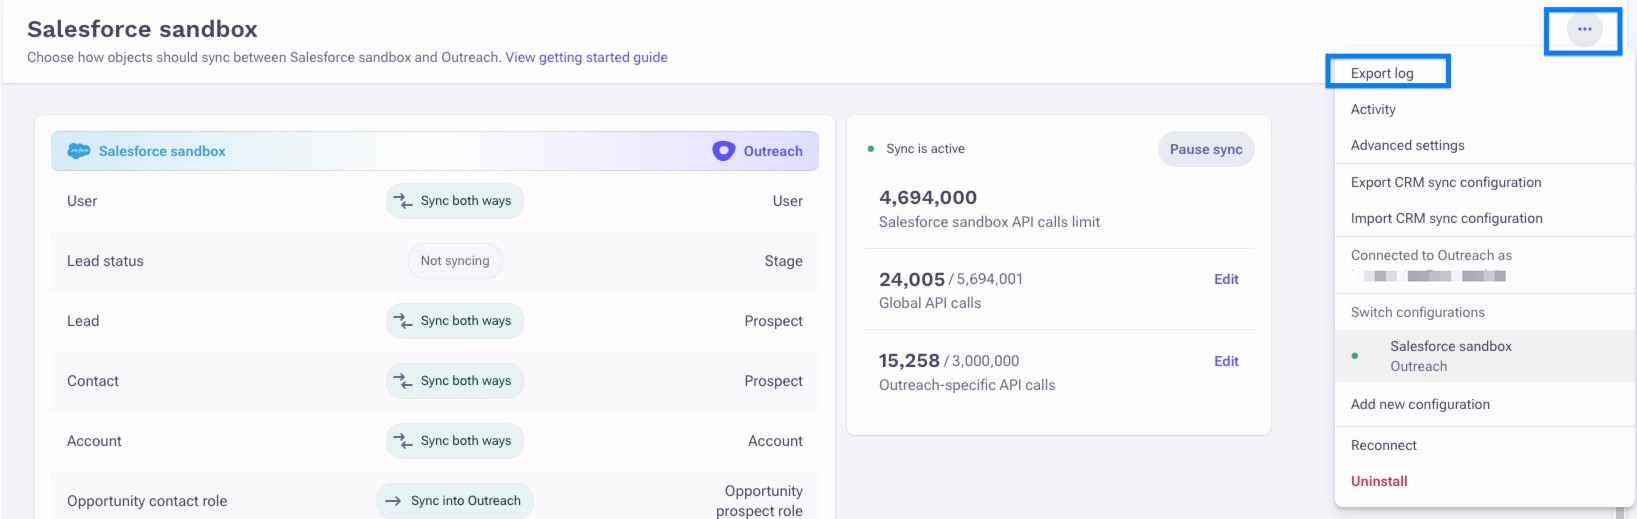Click the Salesforce cloud logo icon
This screenshot has width=1637, height=519.
tap(78, 151)
